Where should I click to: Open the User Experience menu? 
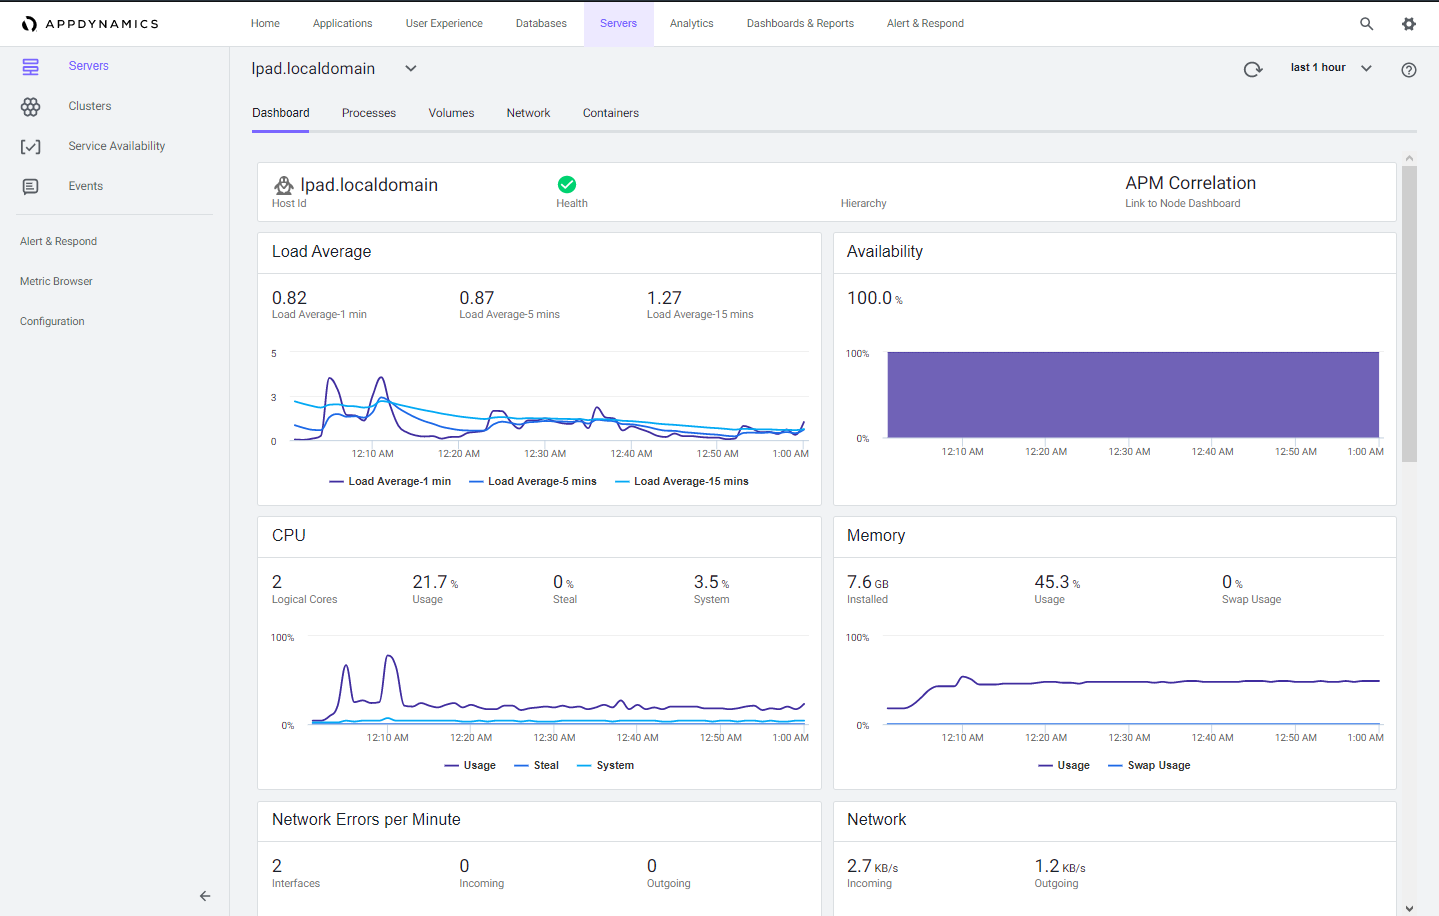[444, 24]
